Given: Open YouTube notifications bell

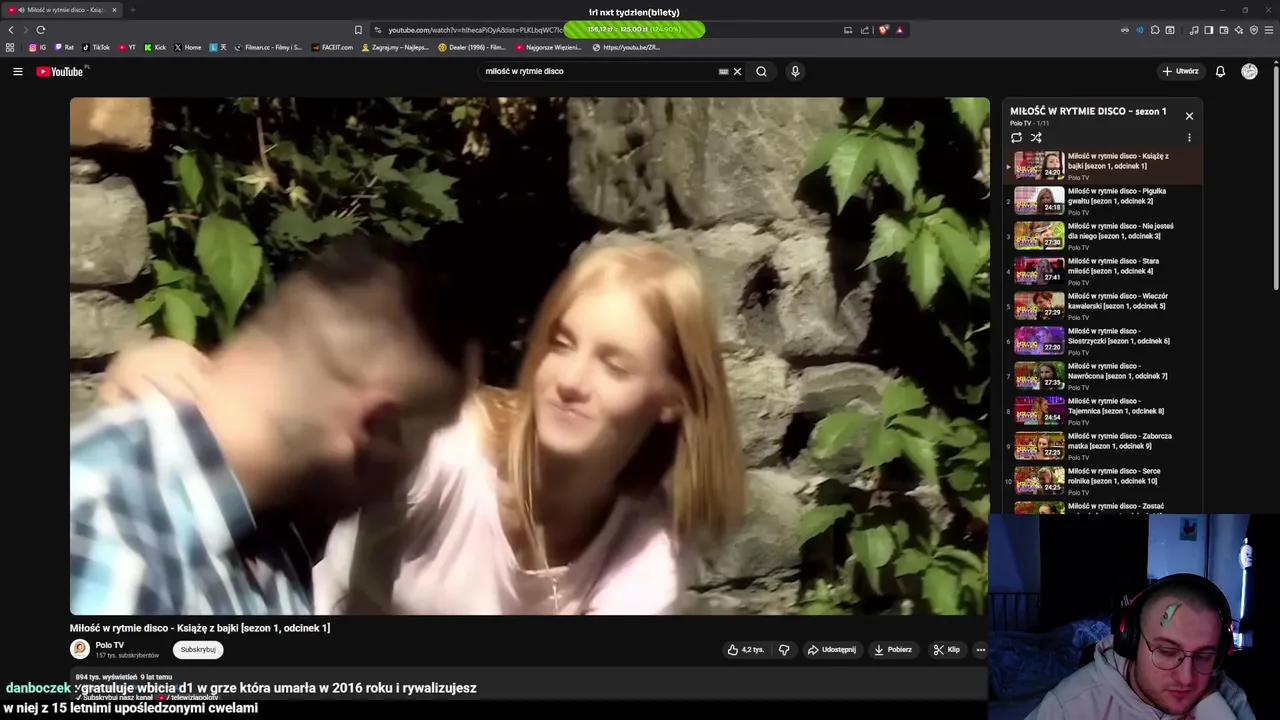Looking at the screenshot, I should pos(1220,71).
